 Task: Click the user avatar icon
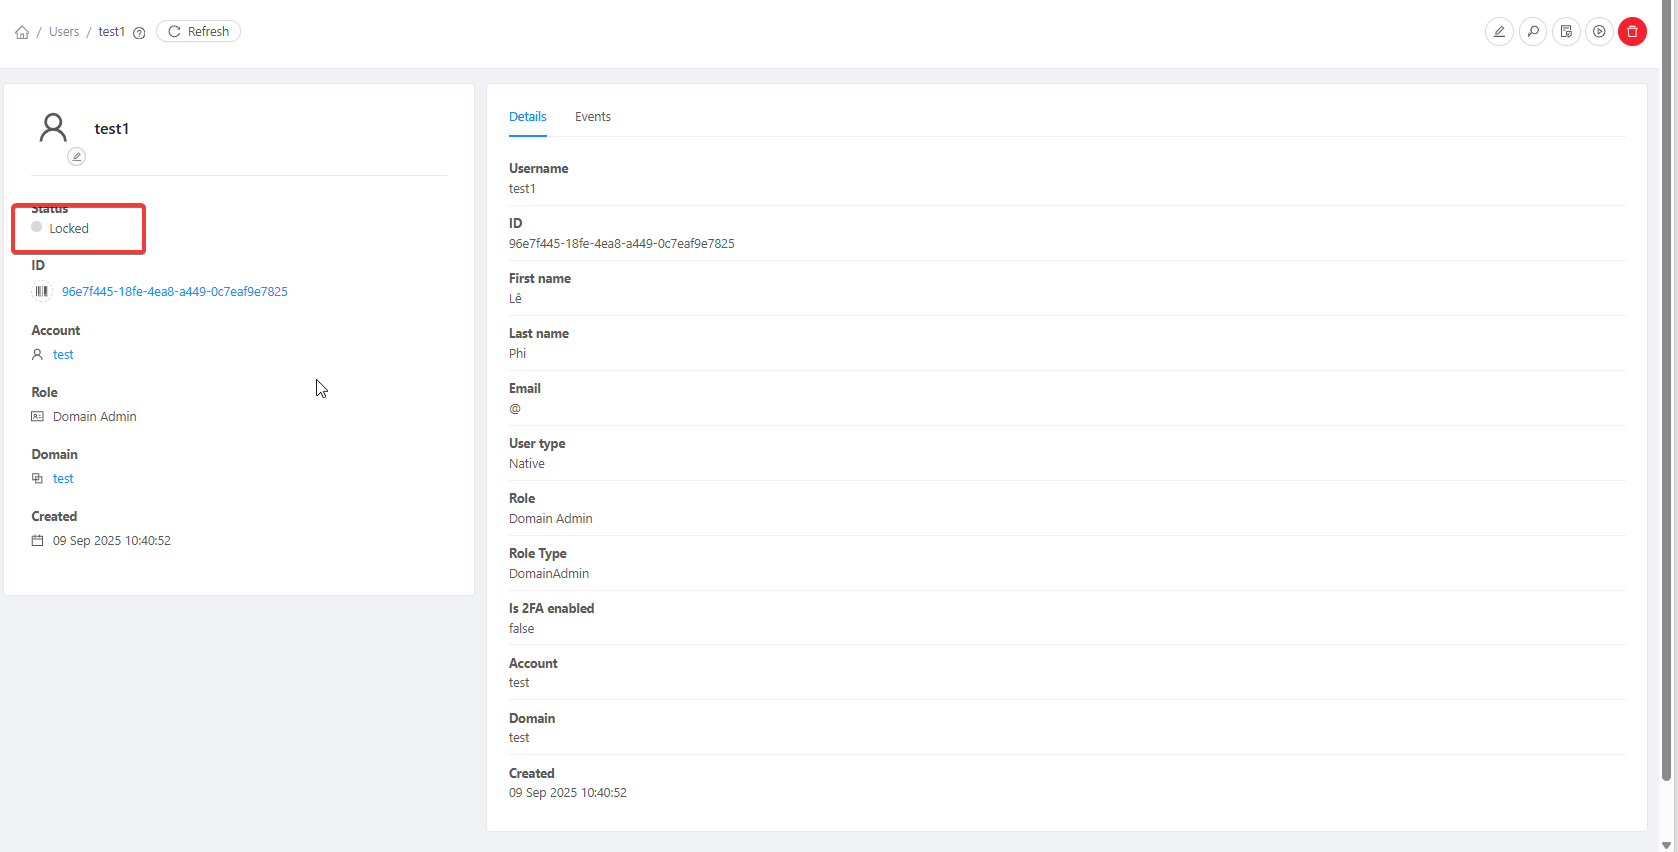[x=53, y=128]
